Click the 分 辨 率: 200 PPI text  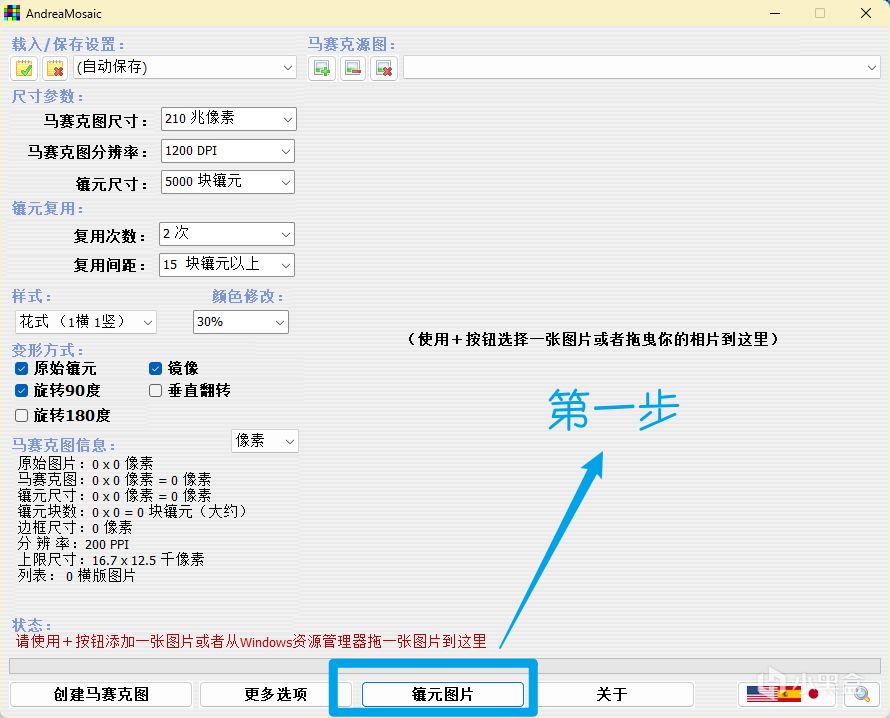click(73, 544)
